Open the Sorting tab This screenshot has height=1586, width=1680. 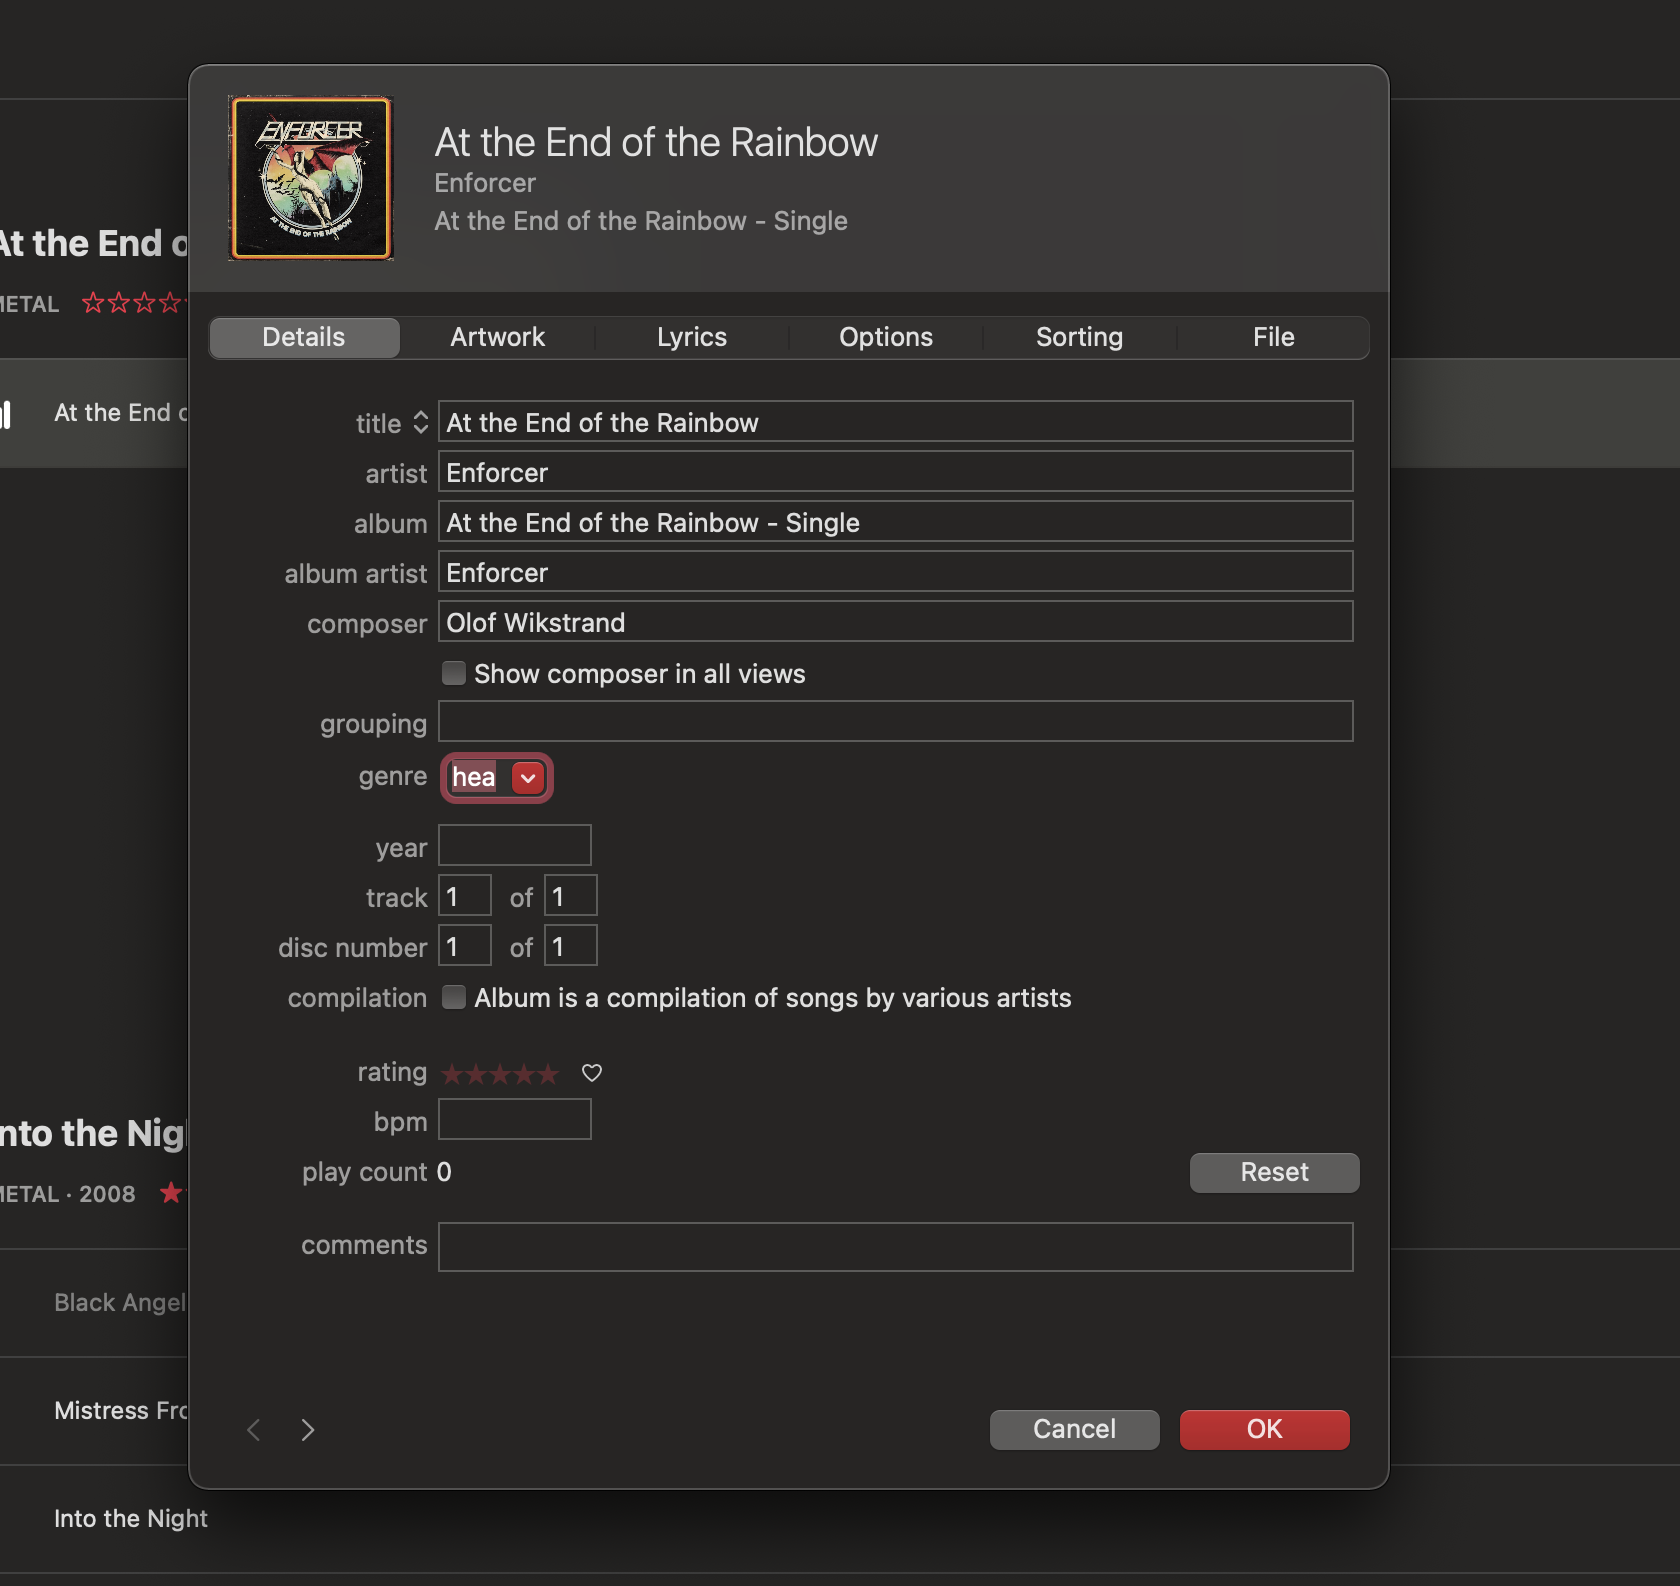(1079, 337)
